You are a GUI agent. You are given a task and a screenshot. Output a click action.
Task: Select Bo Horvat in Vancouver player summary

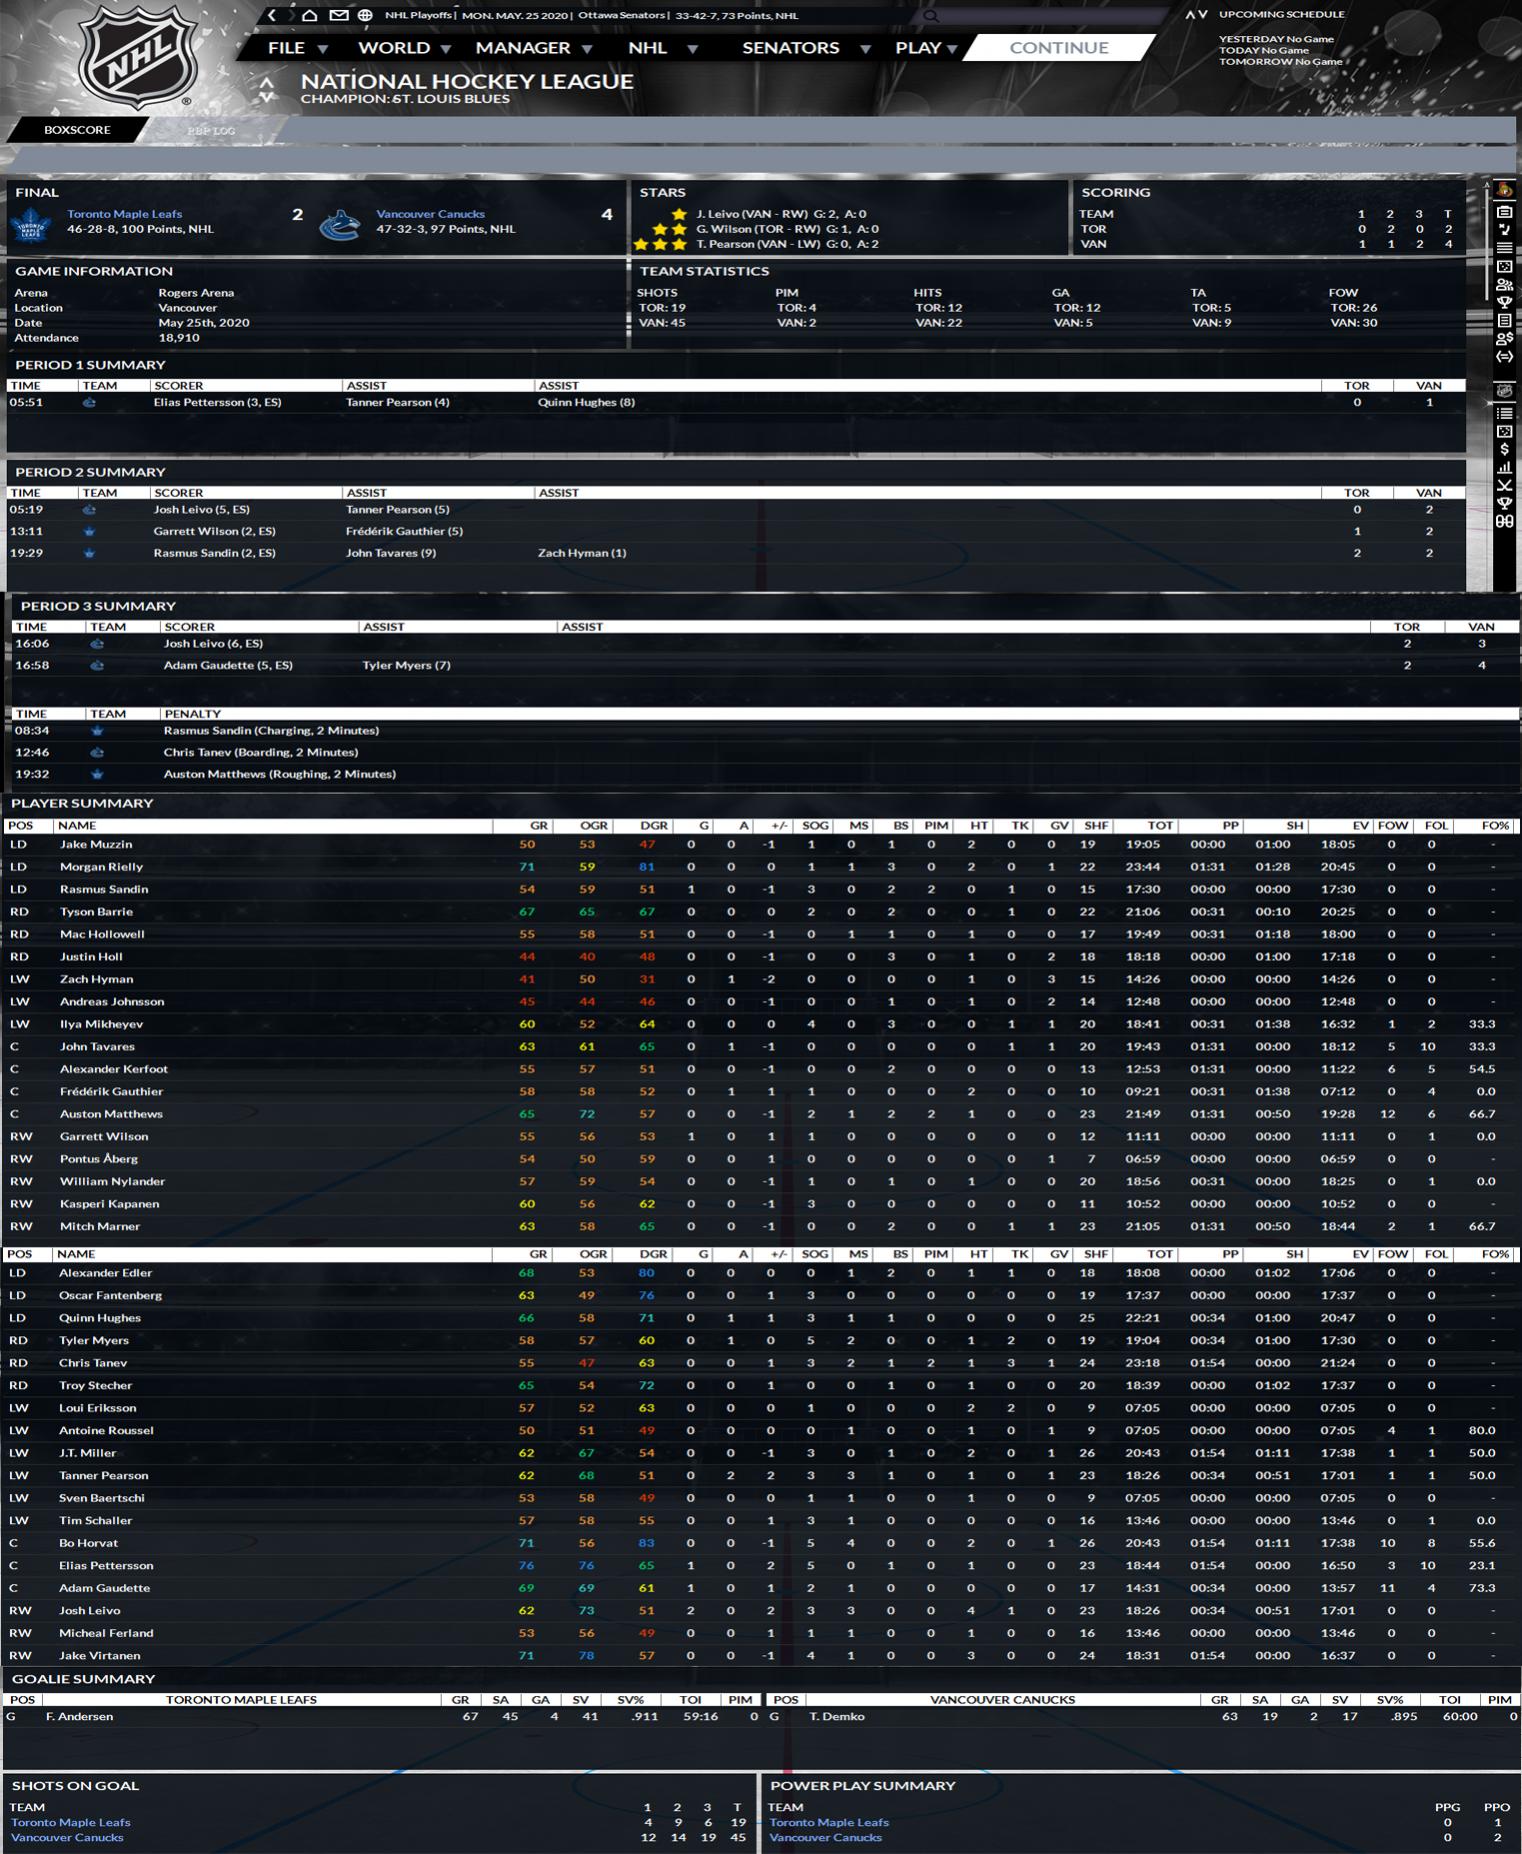pyautogui.click(x=88, y=1543)
